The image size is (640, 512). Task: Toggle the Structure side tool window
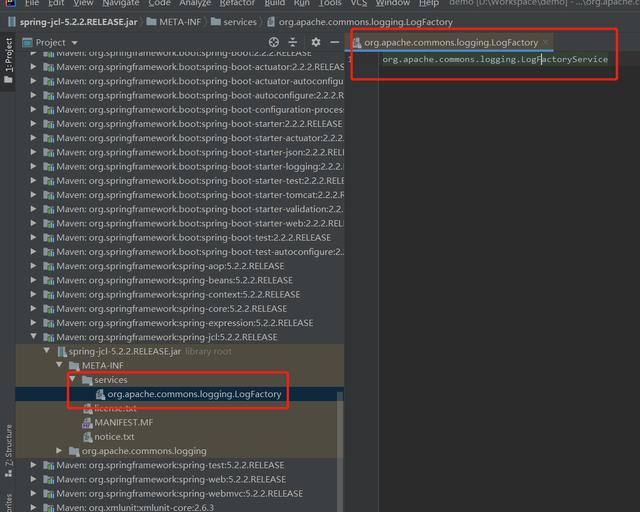[8, 450]
